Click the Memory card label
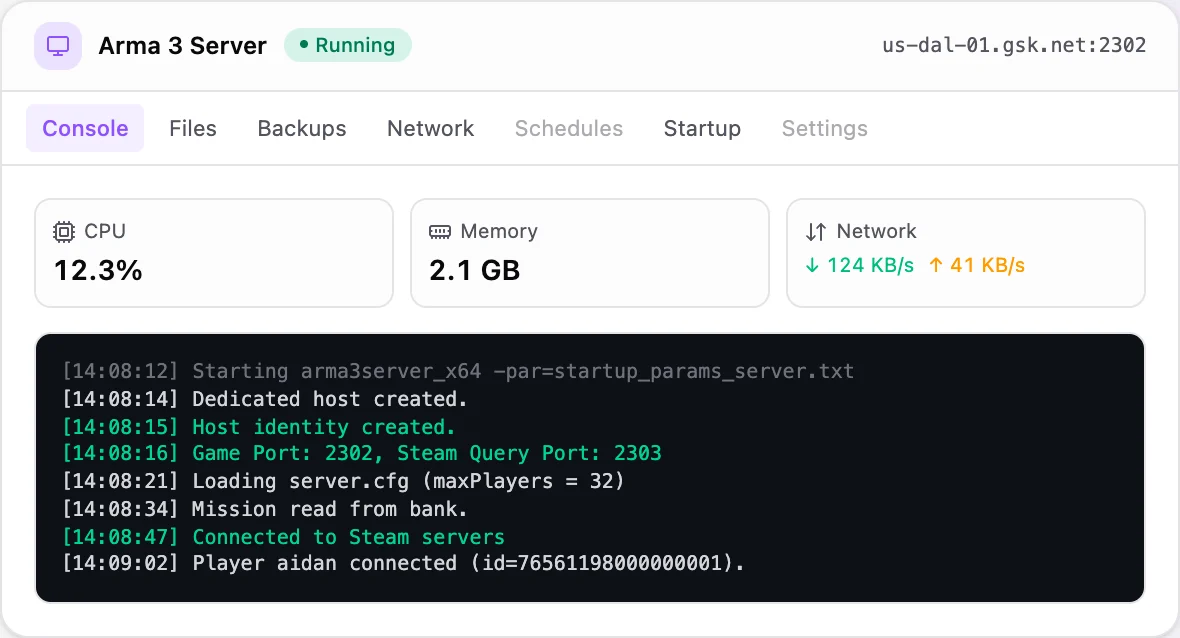The image size is (1180, 638). tap(499, 231)
